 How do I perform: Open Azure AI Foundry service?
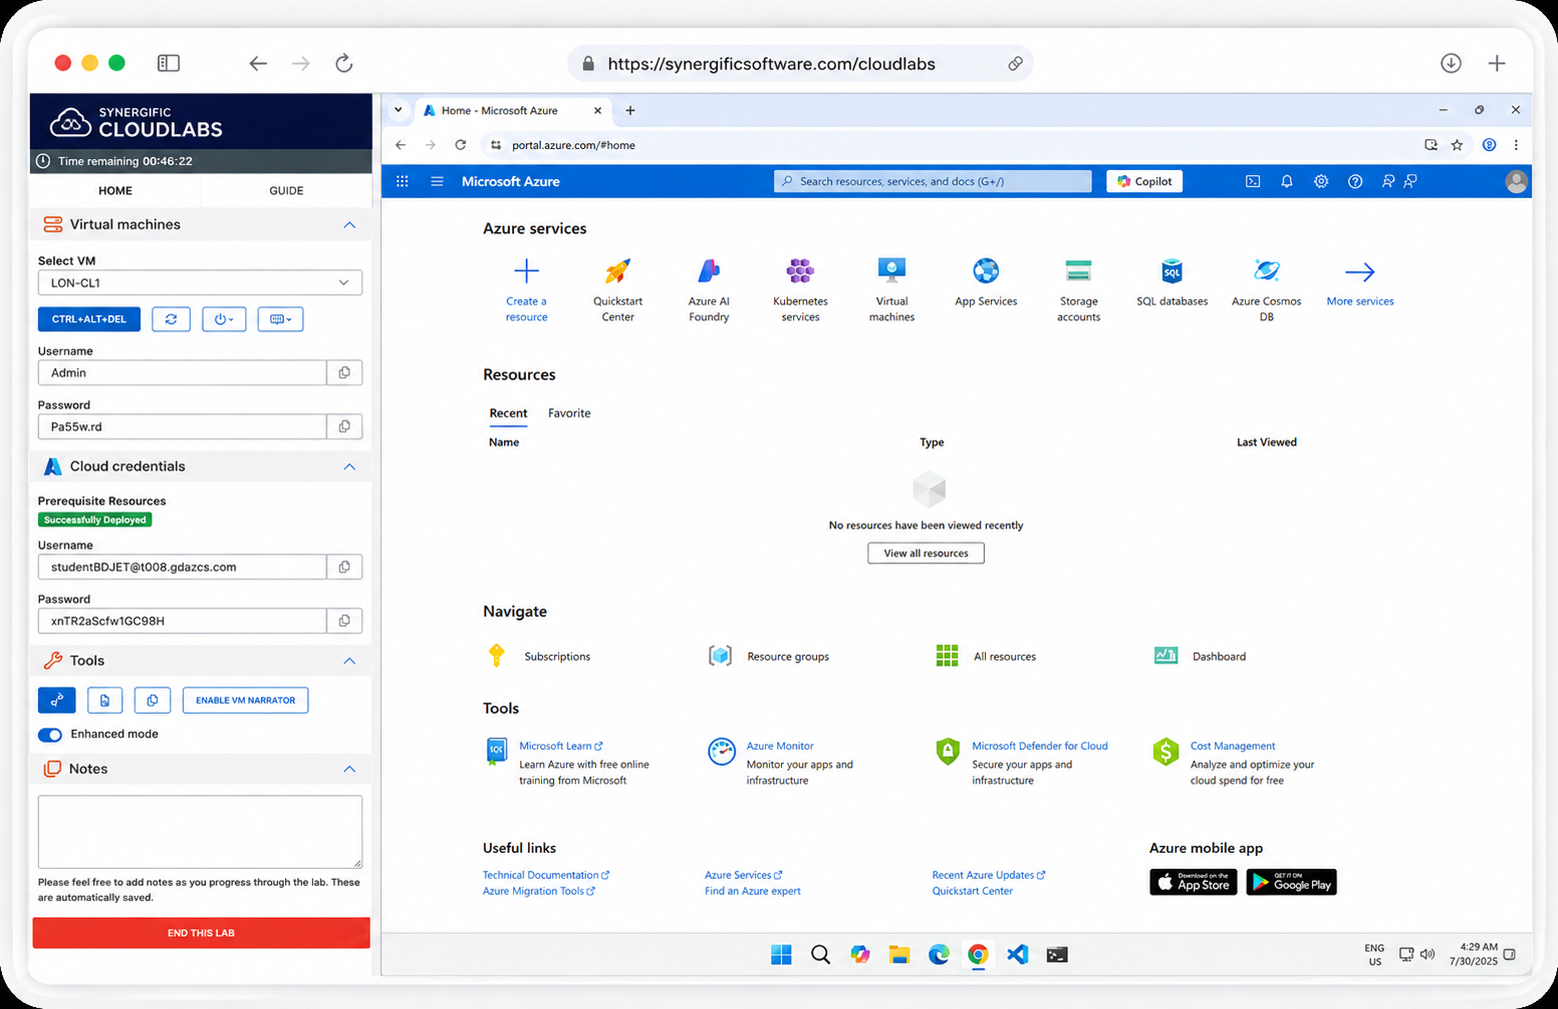(709, 271)
